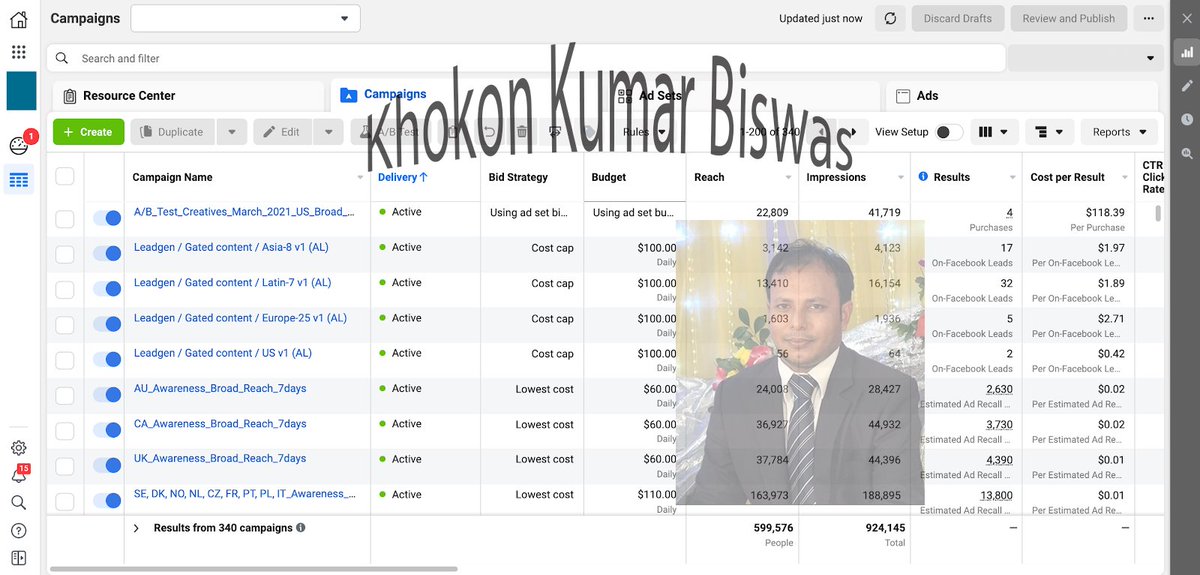Click the Review and Publish button

(x=1069, y=18)
